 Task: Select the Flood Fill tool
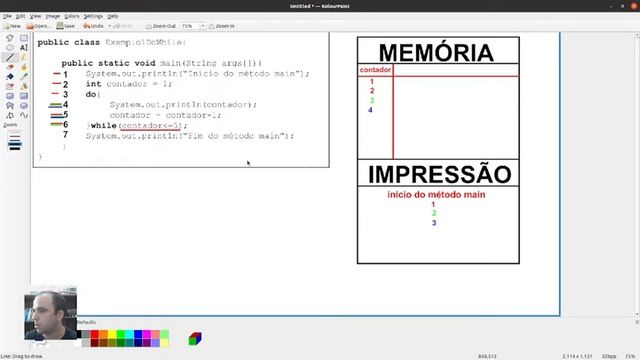10,77
